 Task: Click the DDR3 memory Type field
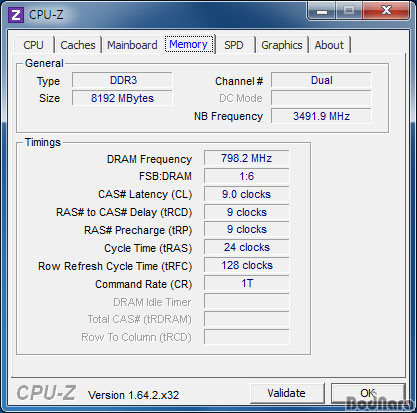(x=122, y=80)
